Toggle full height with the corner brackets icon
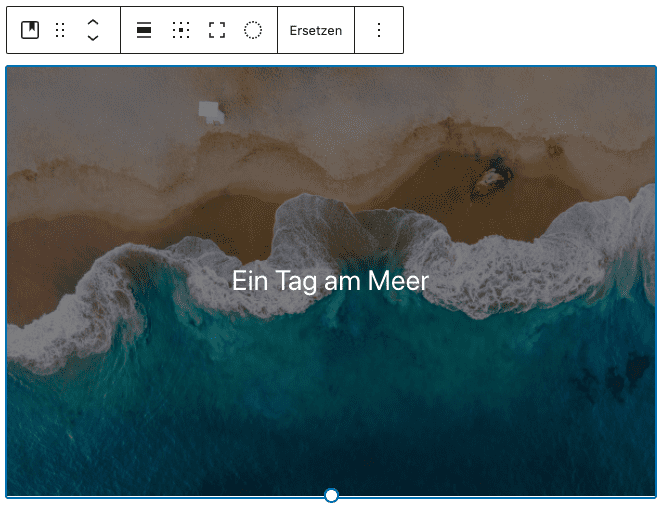Image resolution: width=663 pixels, height=505 pixels. (x=217, y=30)
